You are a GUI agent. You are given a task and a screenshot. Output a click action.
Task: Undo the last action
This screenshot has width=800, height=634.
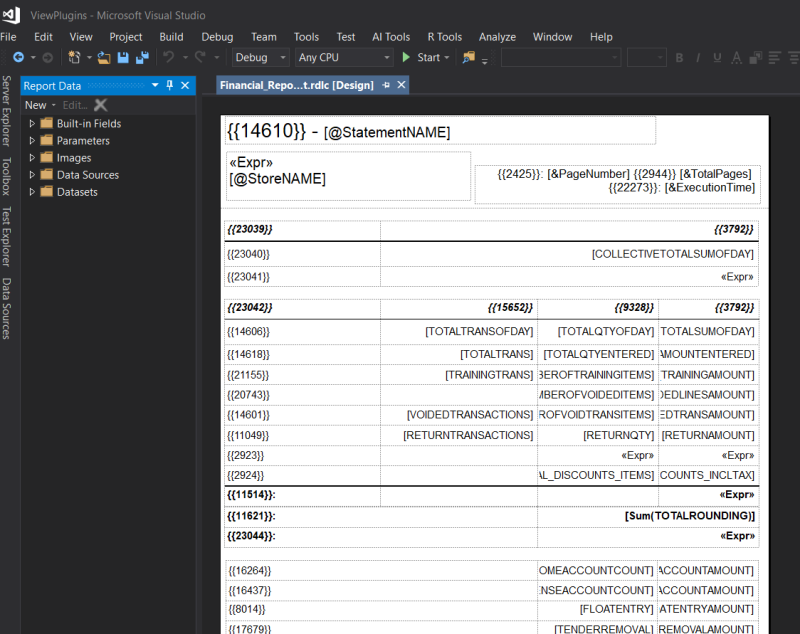[169, 57]
